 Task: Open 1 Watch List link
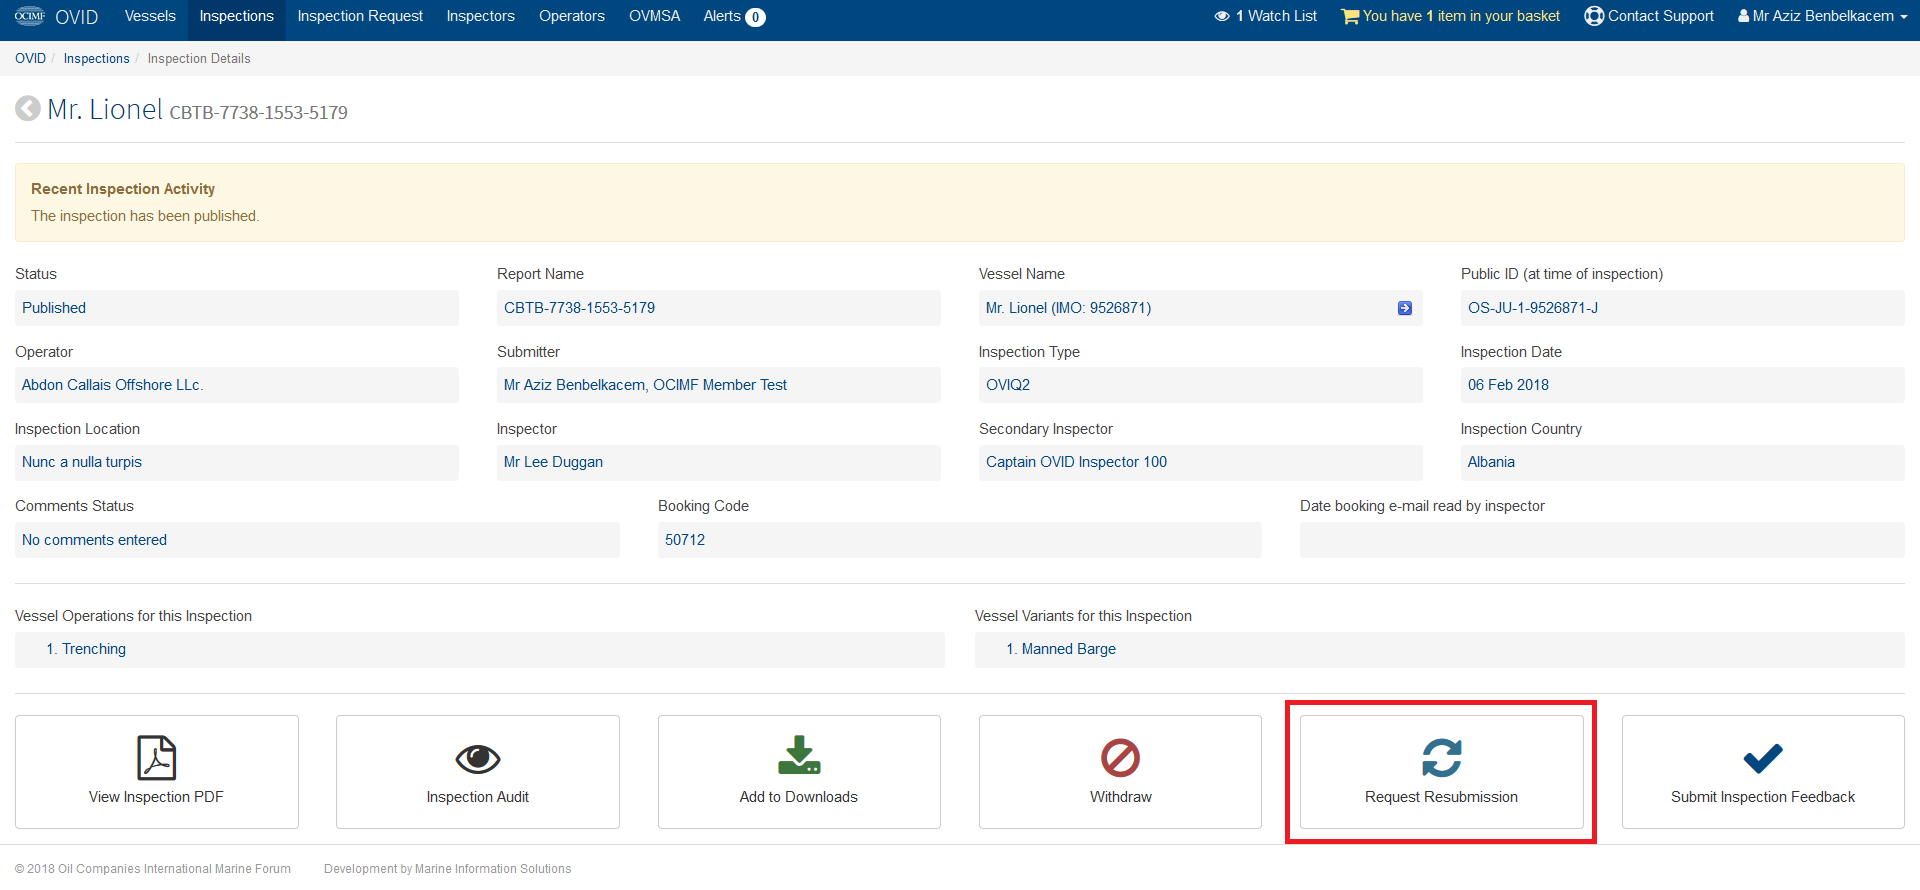pos(1266,16)
